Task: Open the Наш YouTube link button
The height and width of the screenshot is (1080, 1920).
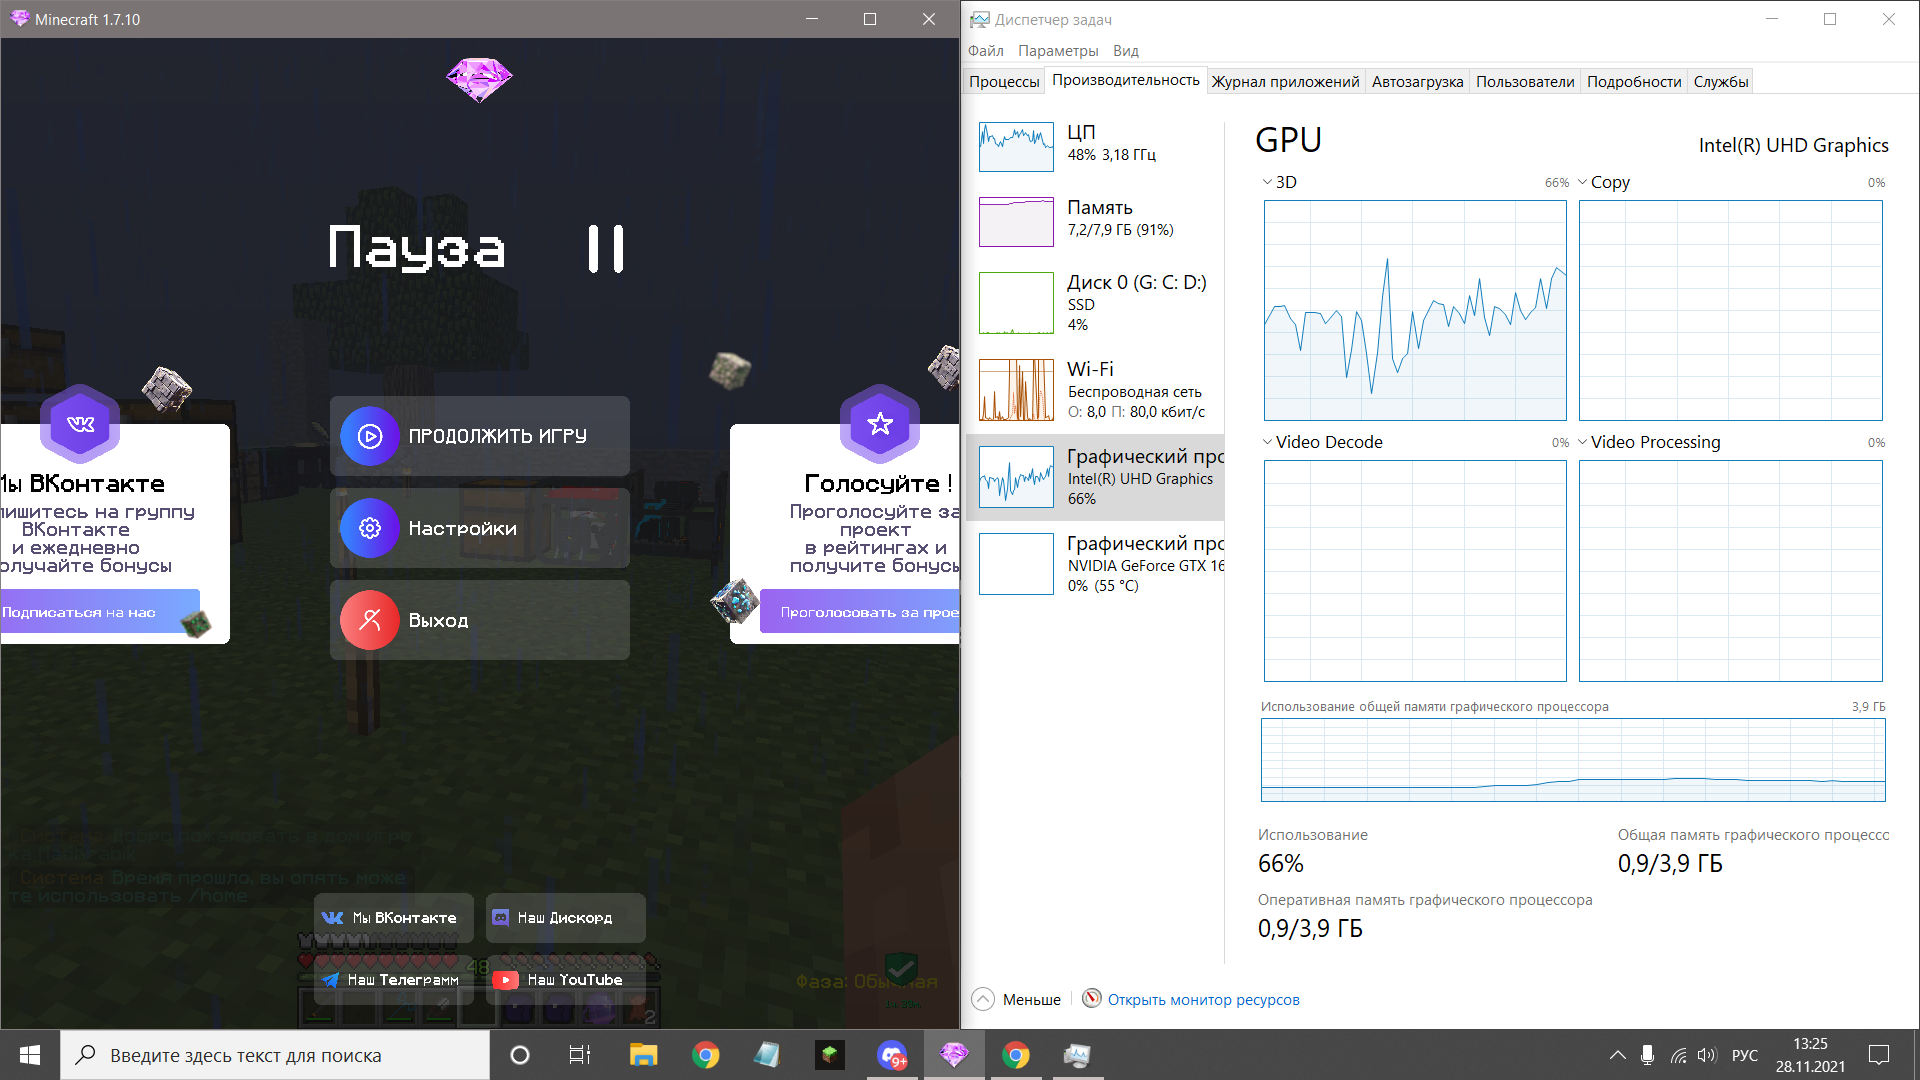Action: (x=565, y=980)
